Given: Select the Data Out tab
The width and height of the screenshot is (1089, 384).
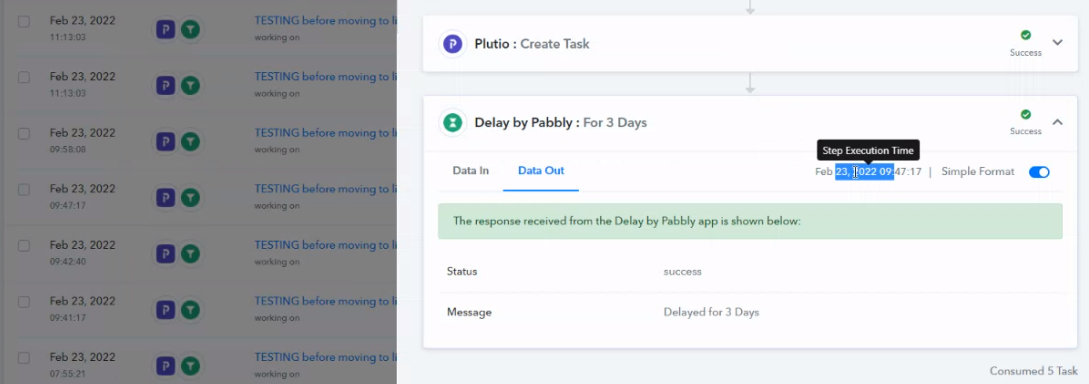Looking at the screenshot, I should pos(541,171).
